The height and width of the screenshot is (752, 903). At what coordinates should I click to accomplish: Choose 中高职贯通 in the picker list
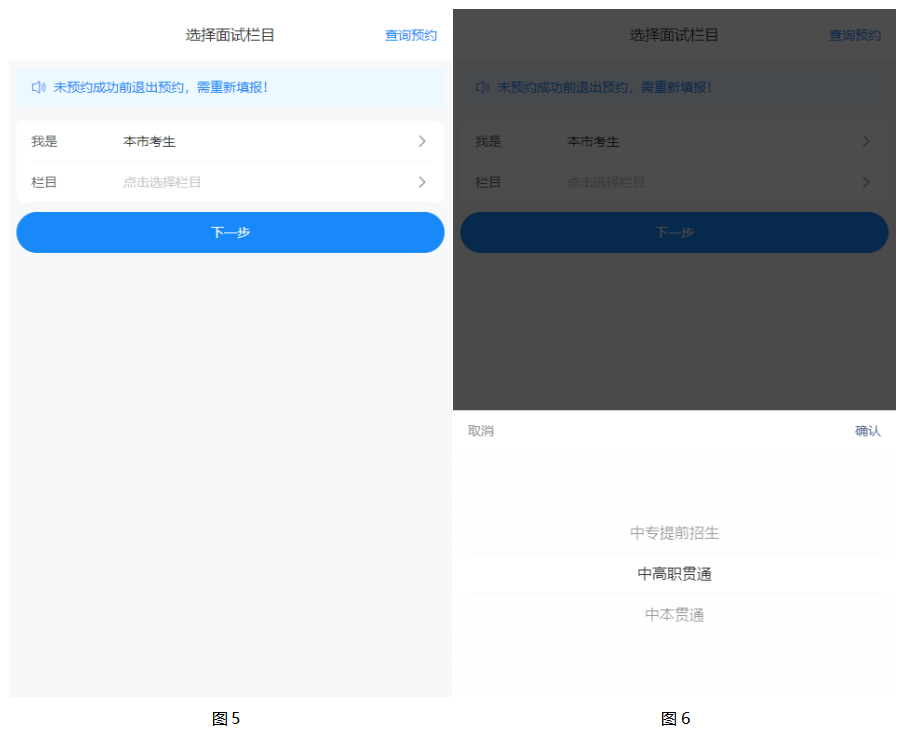674,574
